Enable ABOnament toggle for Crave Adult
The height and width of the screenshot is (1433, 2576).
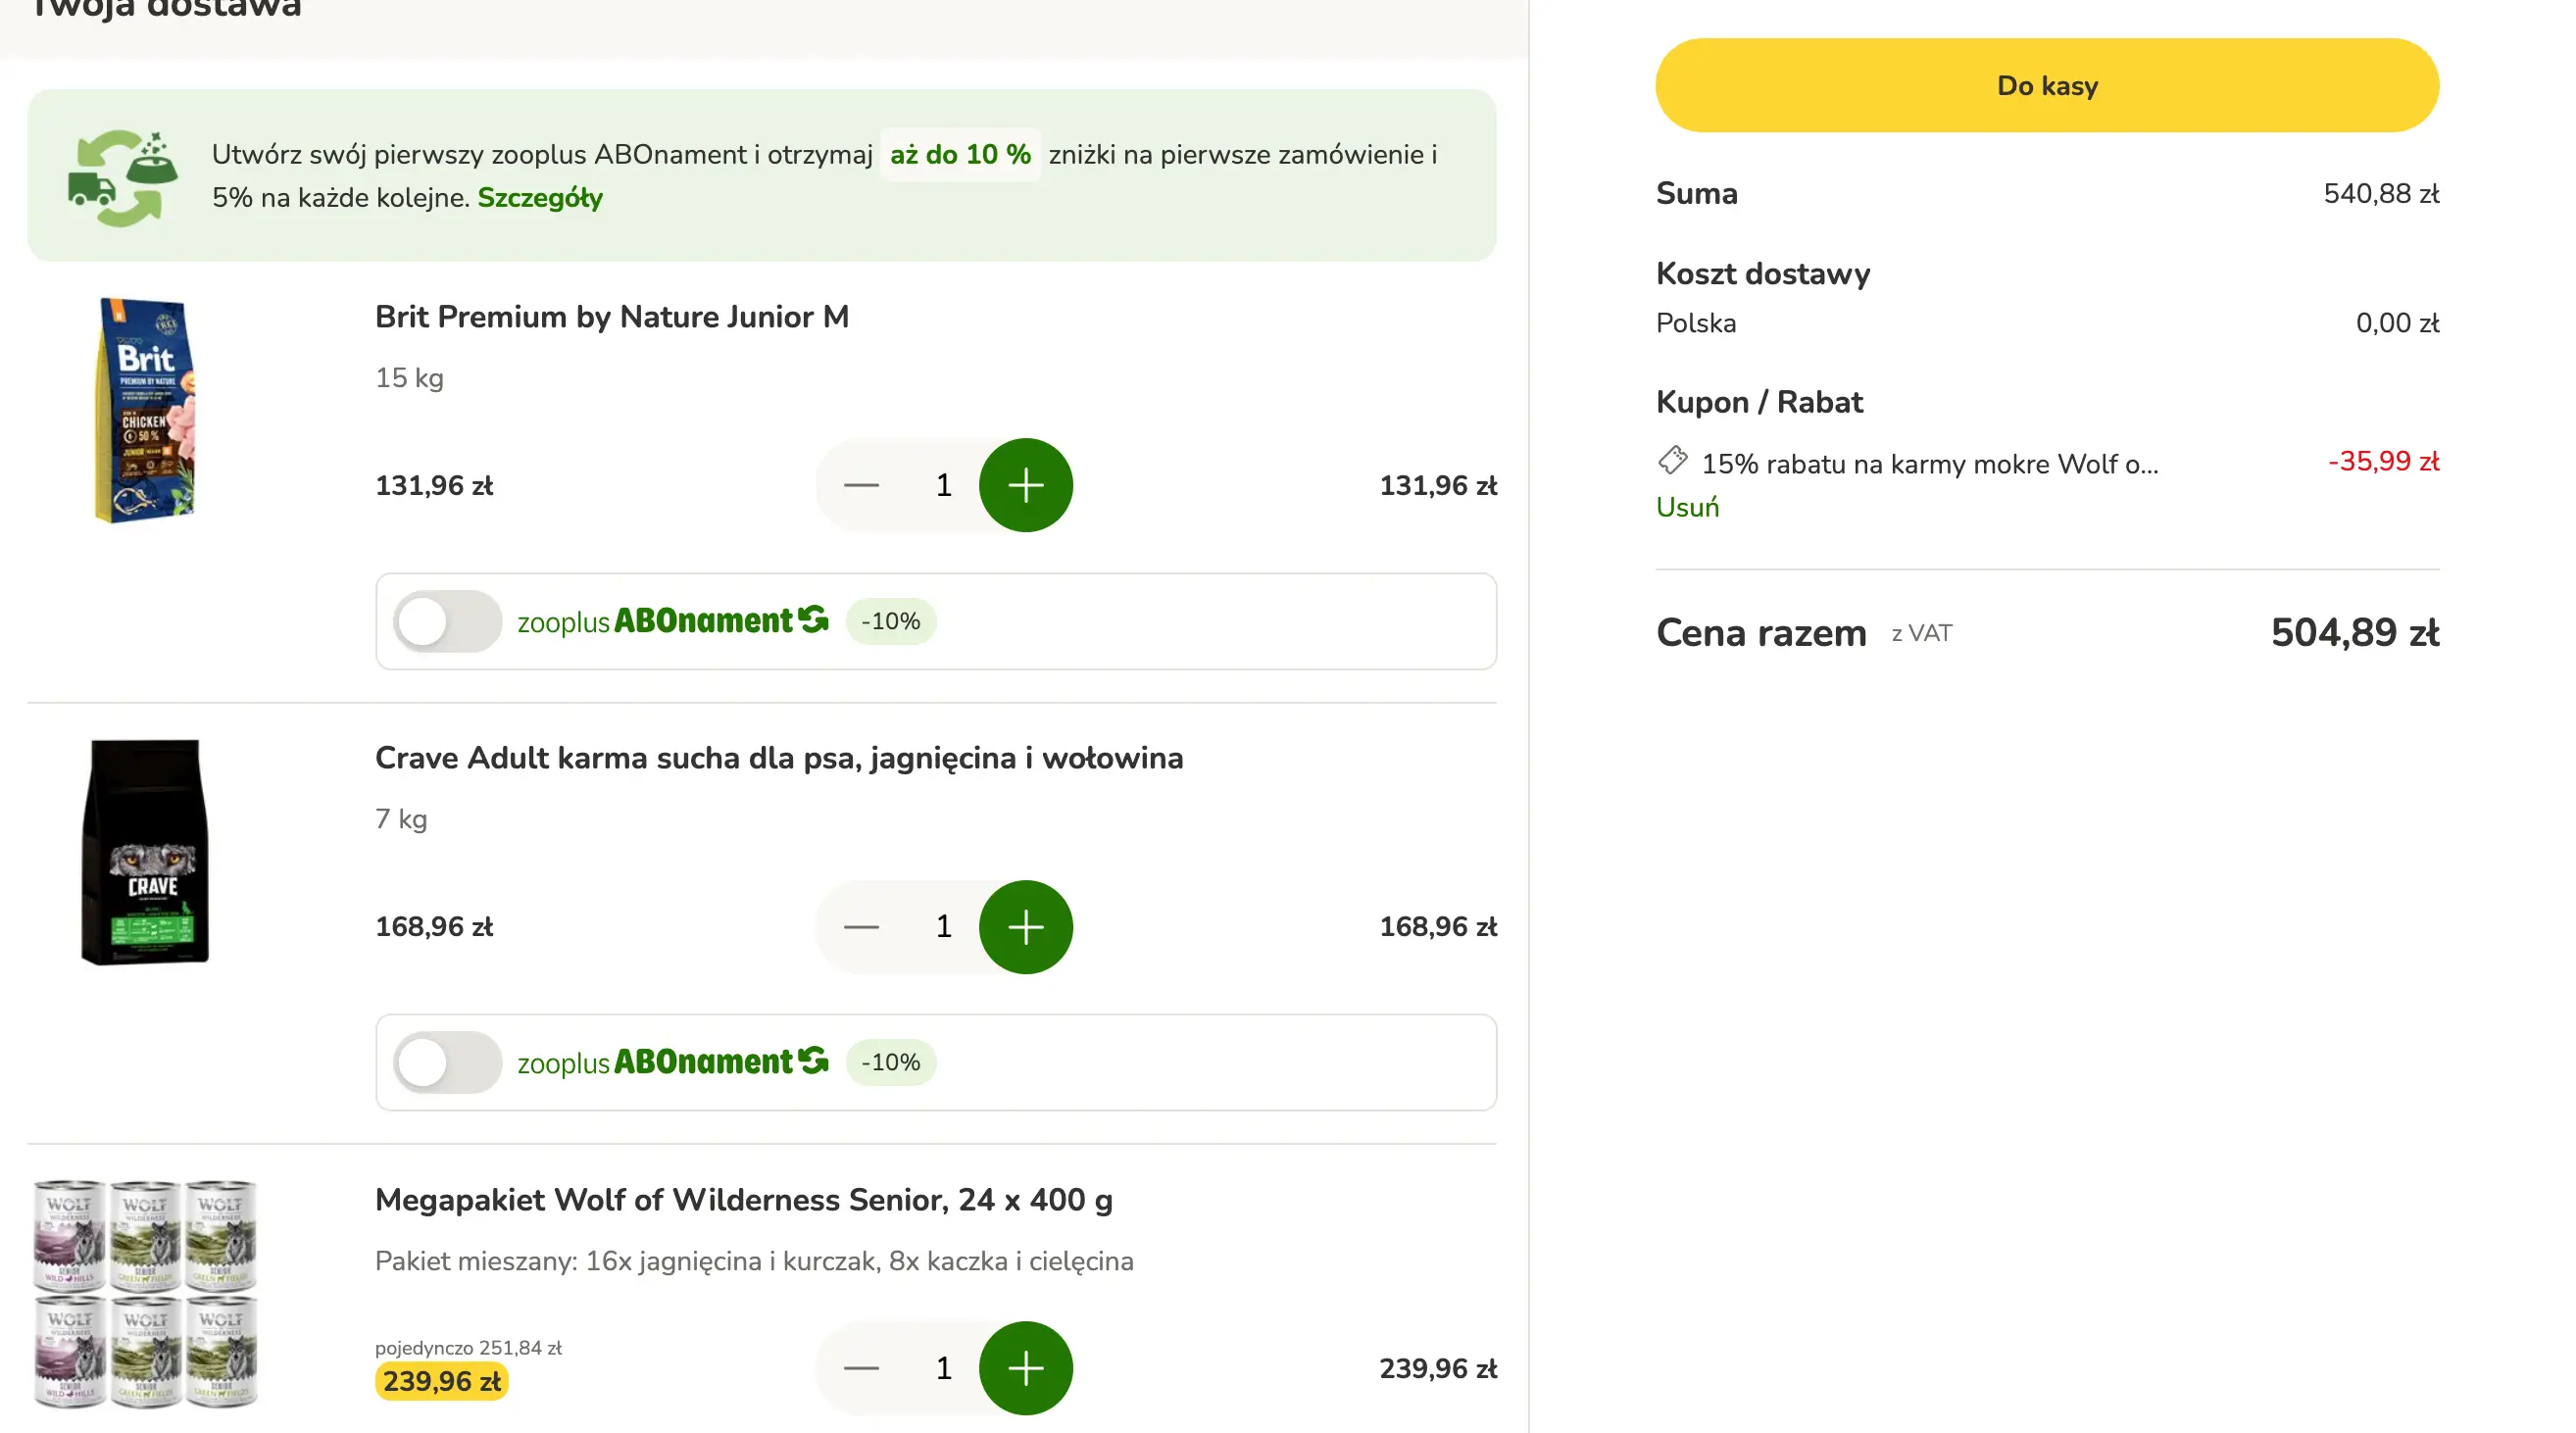tap(447, 1062)
